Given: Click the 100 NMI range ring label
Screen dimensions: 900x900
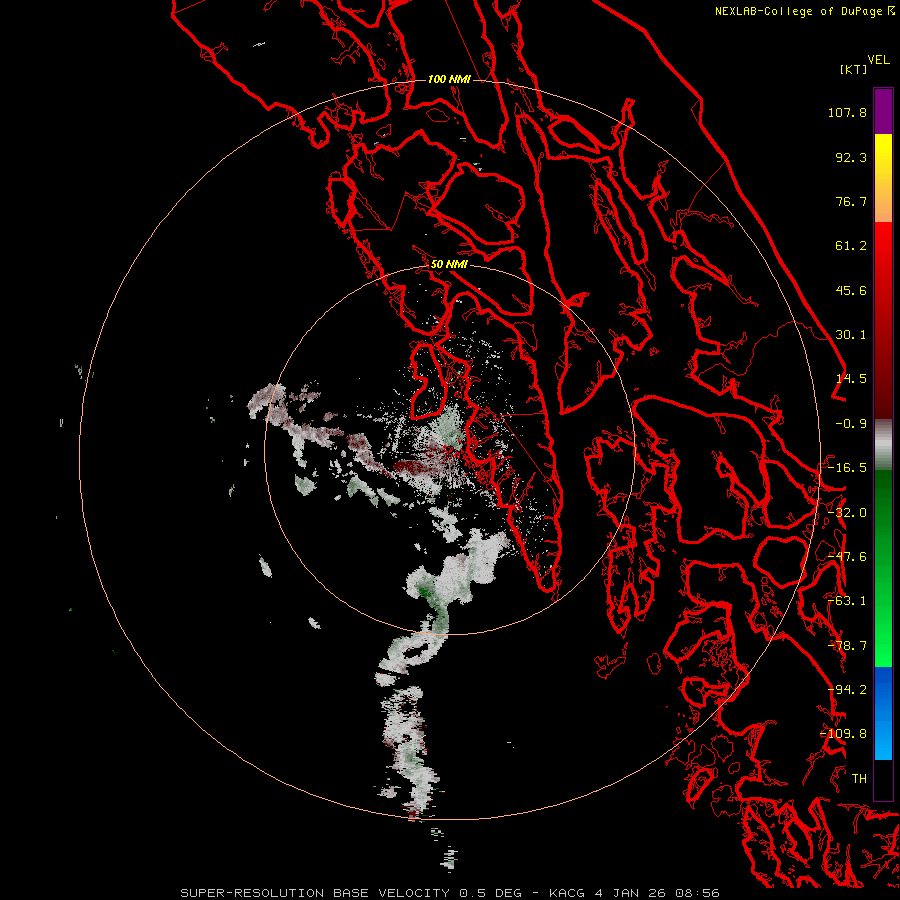Looking at the screenshot, I should point(449,79).
